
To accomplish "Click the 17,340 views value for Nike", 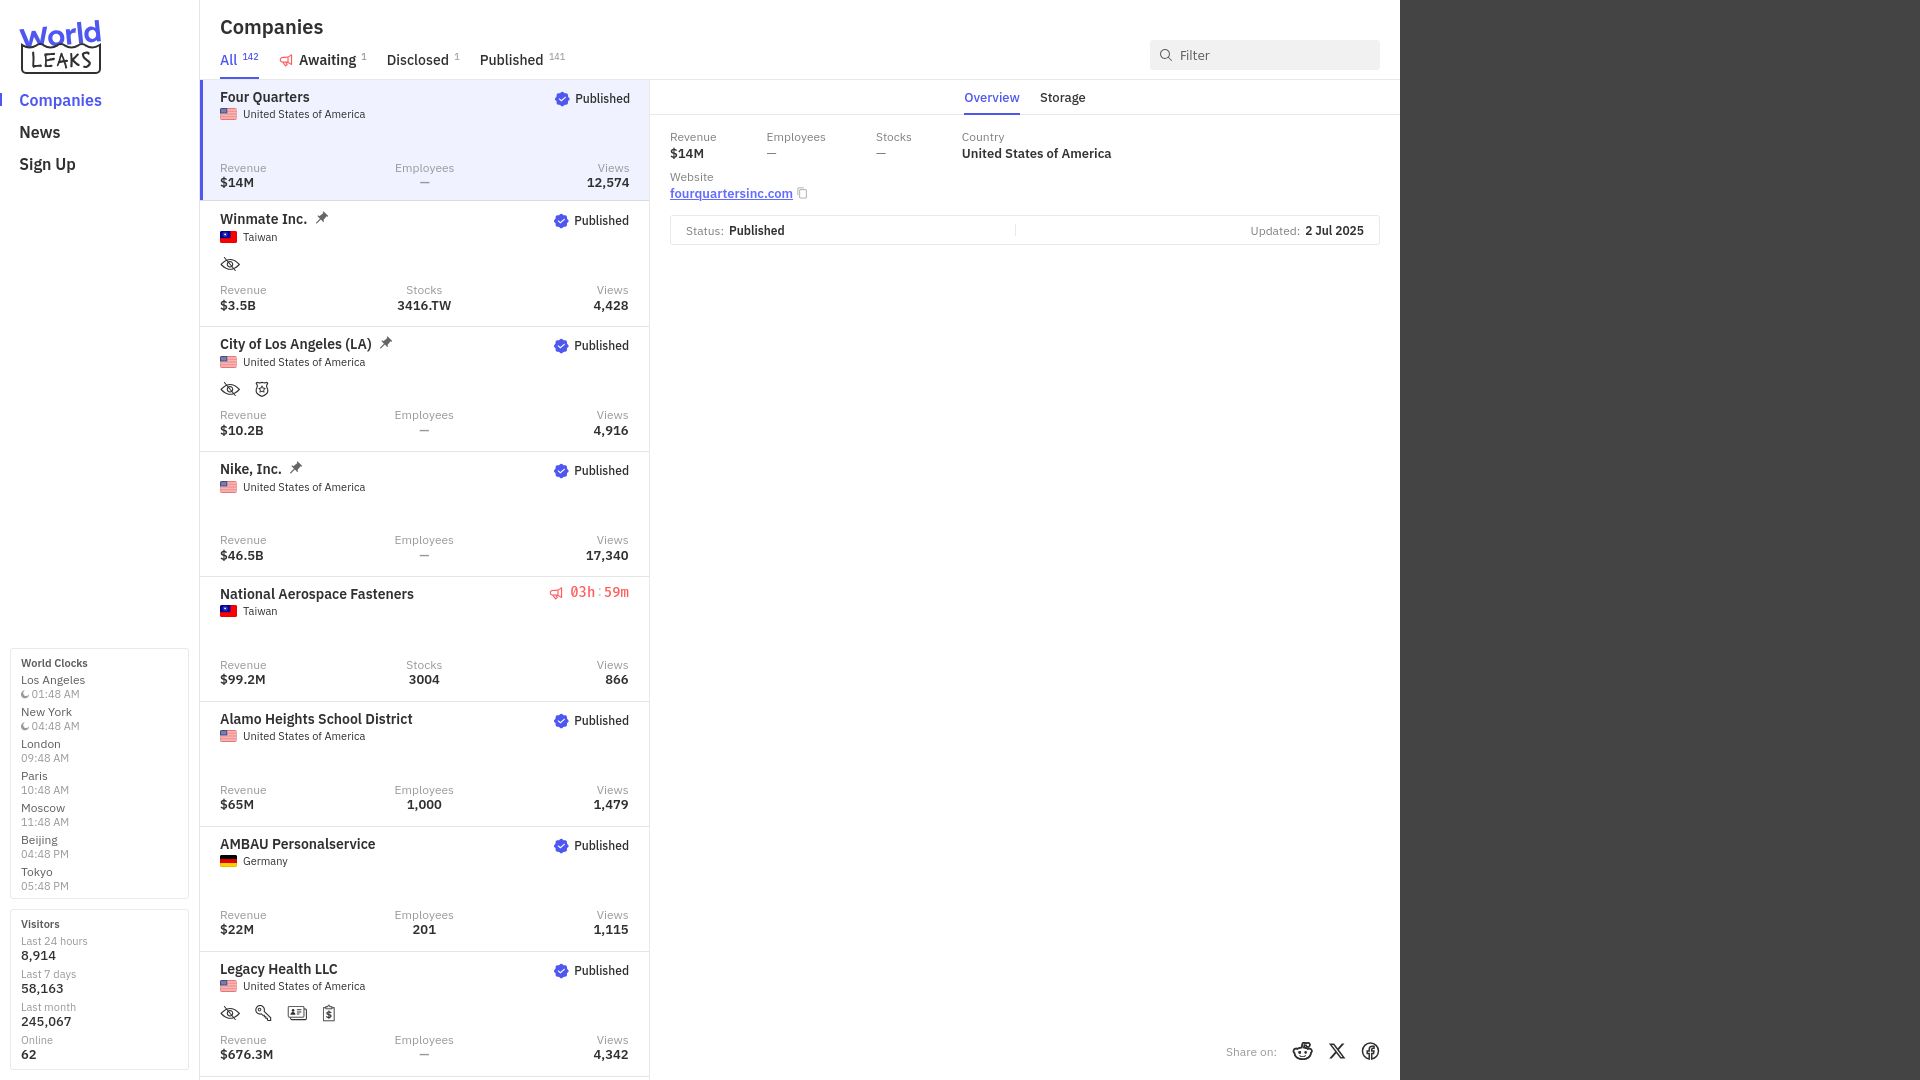I will click(x=607, y=556).
